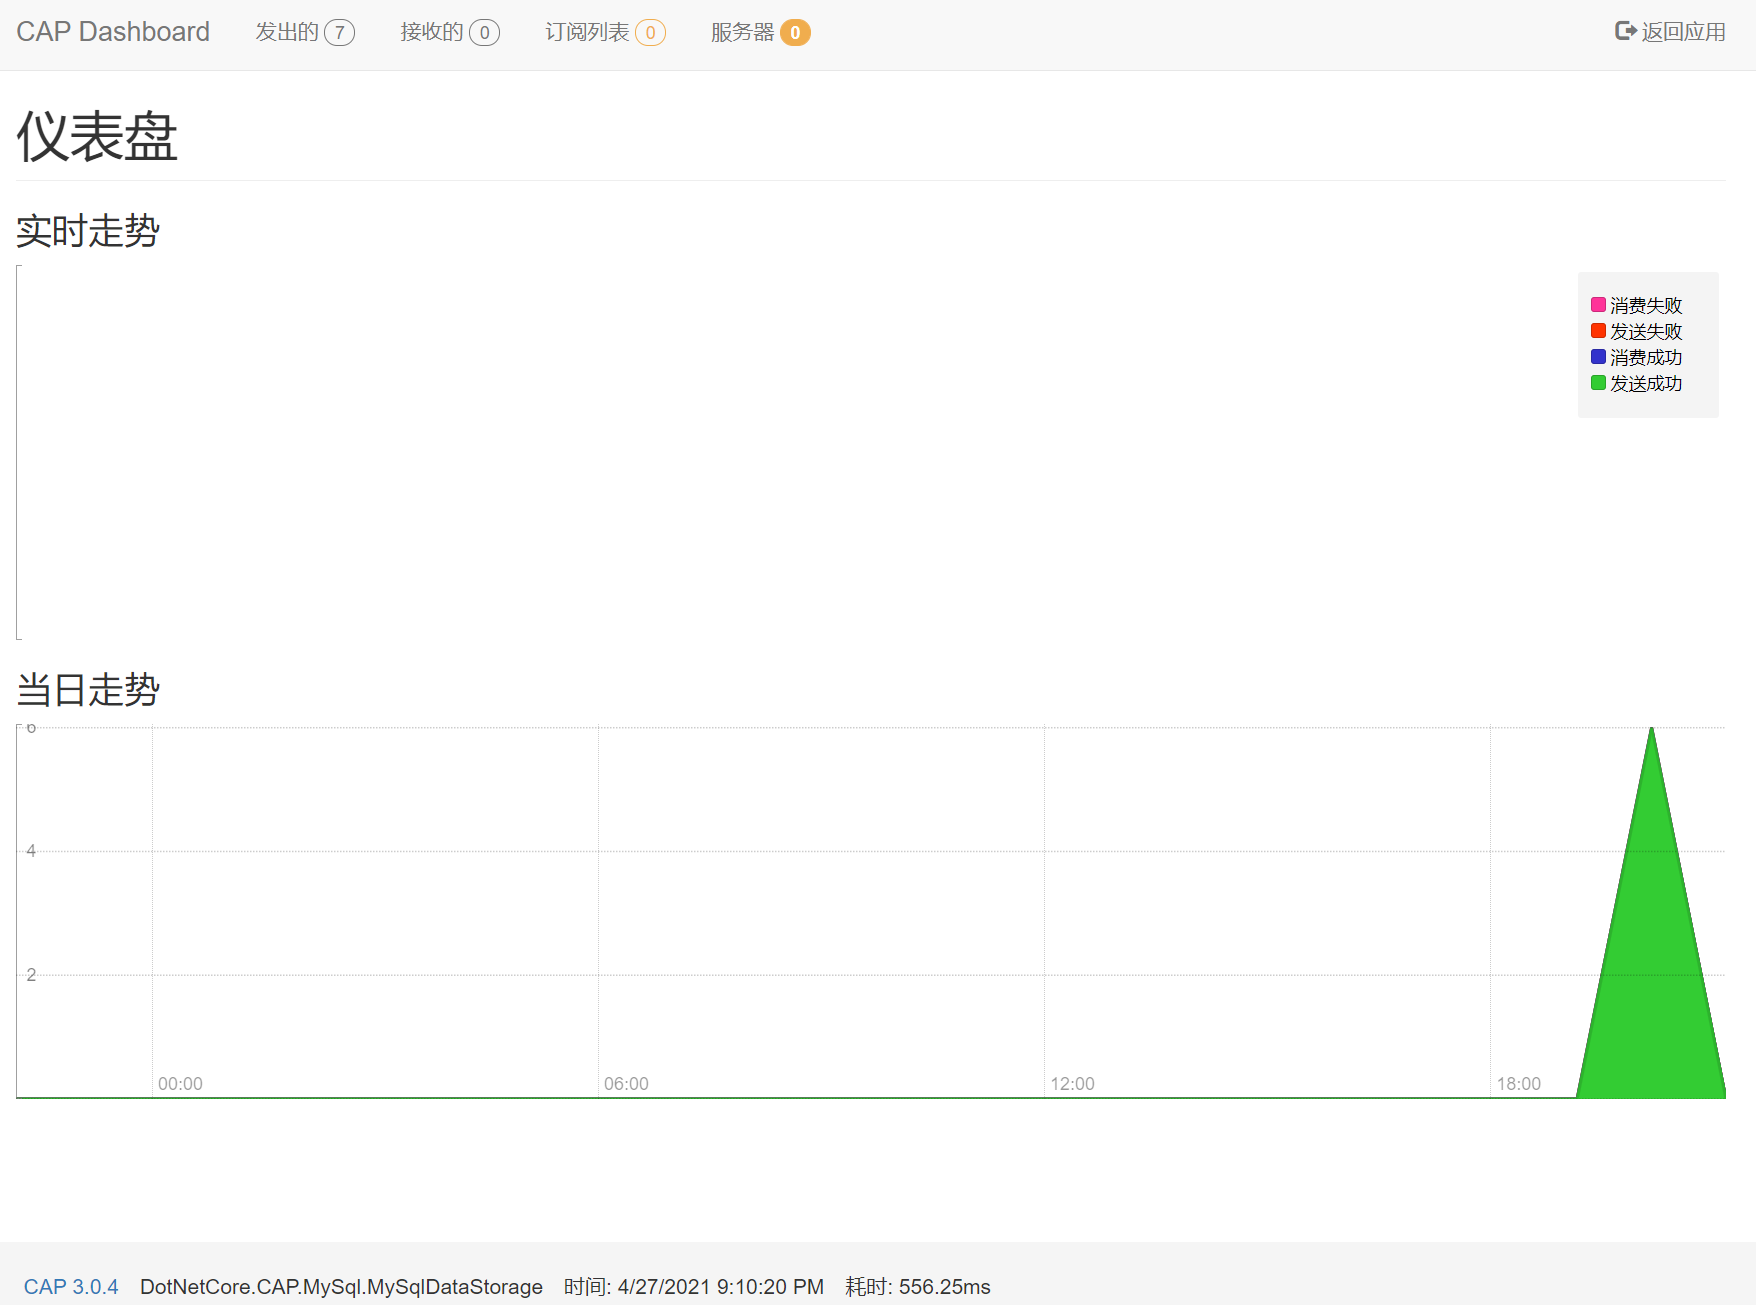Click the 00:00 time axis label

(x=180, y=1084)
